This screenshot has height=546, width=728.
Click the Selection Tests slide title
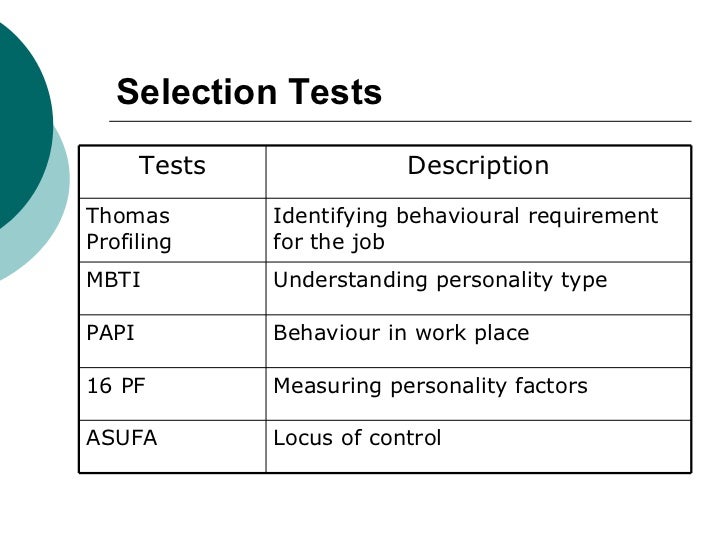pyautogui.click(x=249, y=92)
